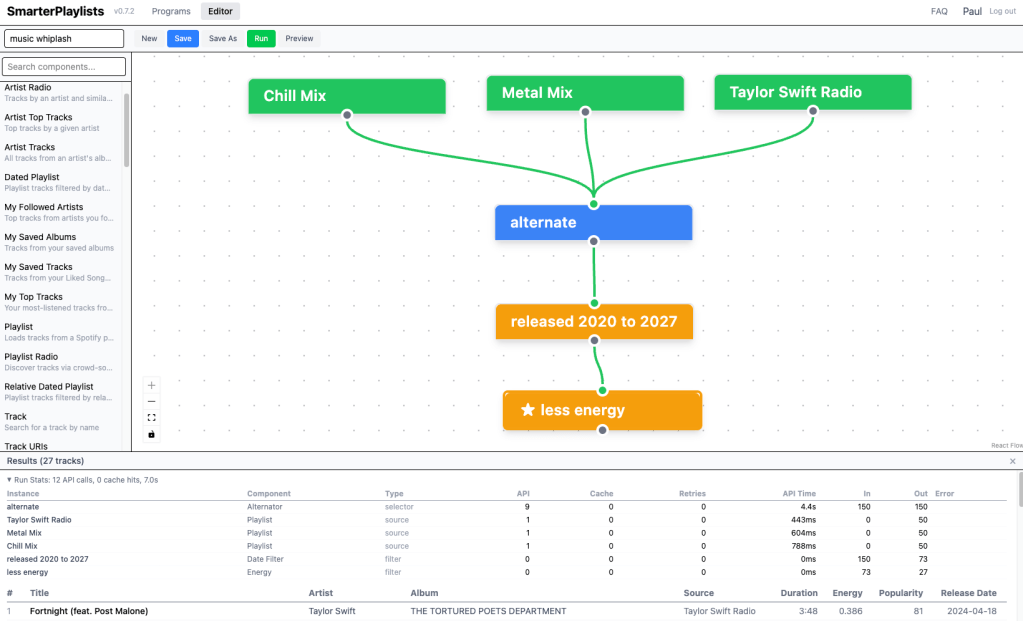Click the Taylor Swift Radio output connector

pyautogui.click(x=812, y=111)
